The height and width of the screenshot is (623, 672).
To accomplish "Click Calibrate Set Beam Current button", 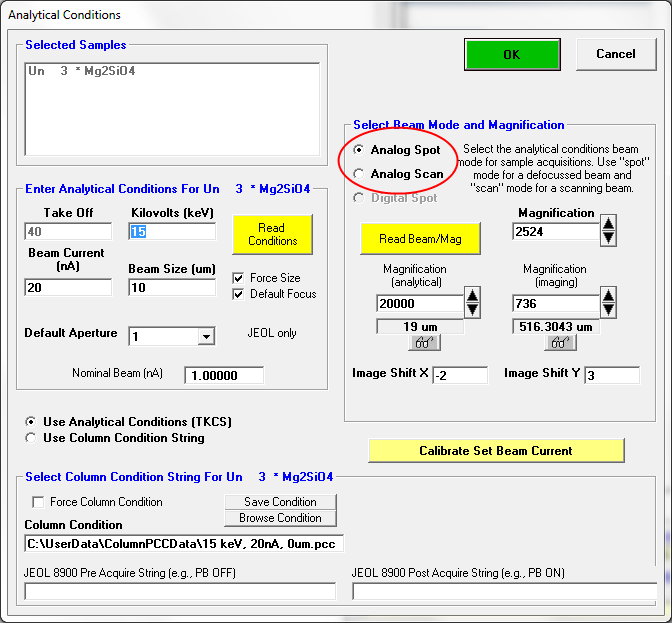I will click(496, 451).
